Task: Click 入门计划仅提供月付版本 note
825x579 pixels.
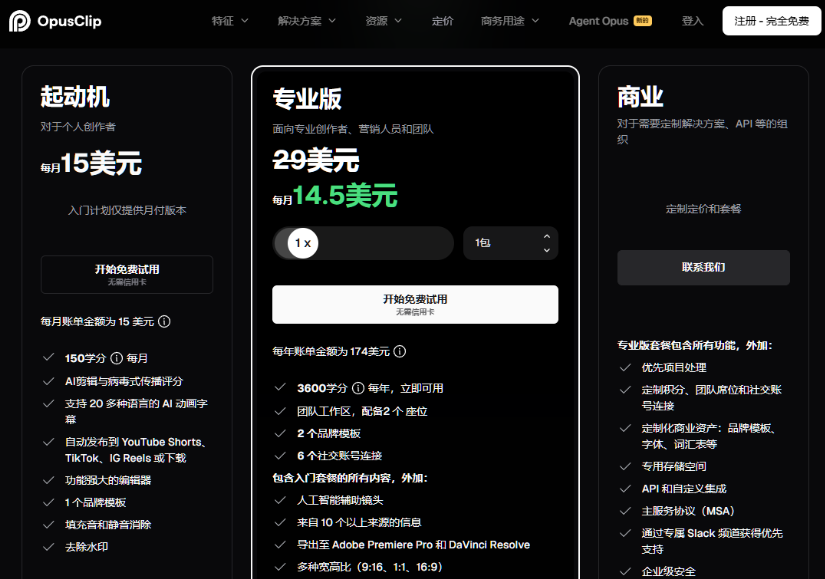Action: (x=127, y=211)
